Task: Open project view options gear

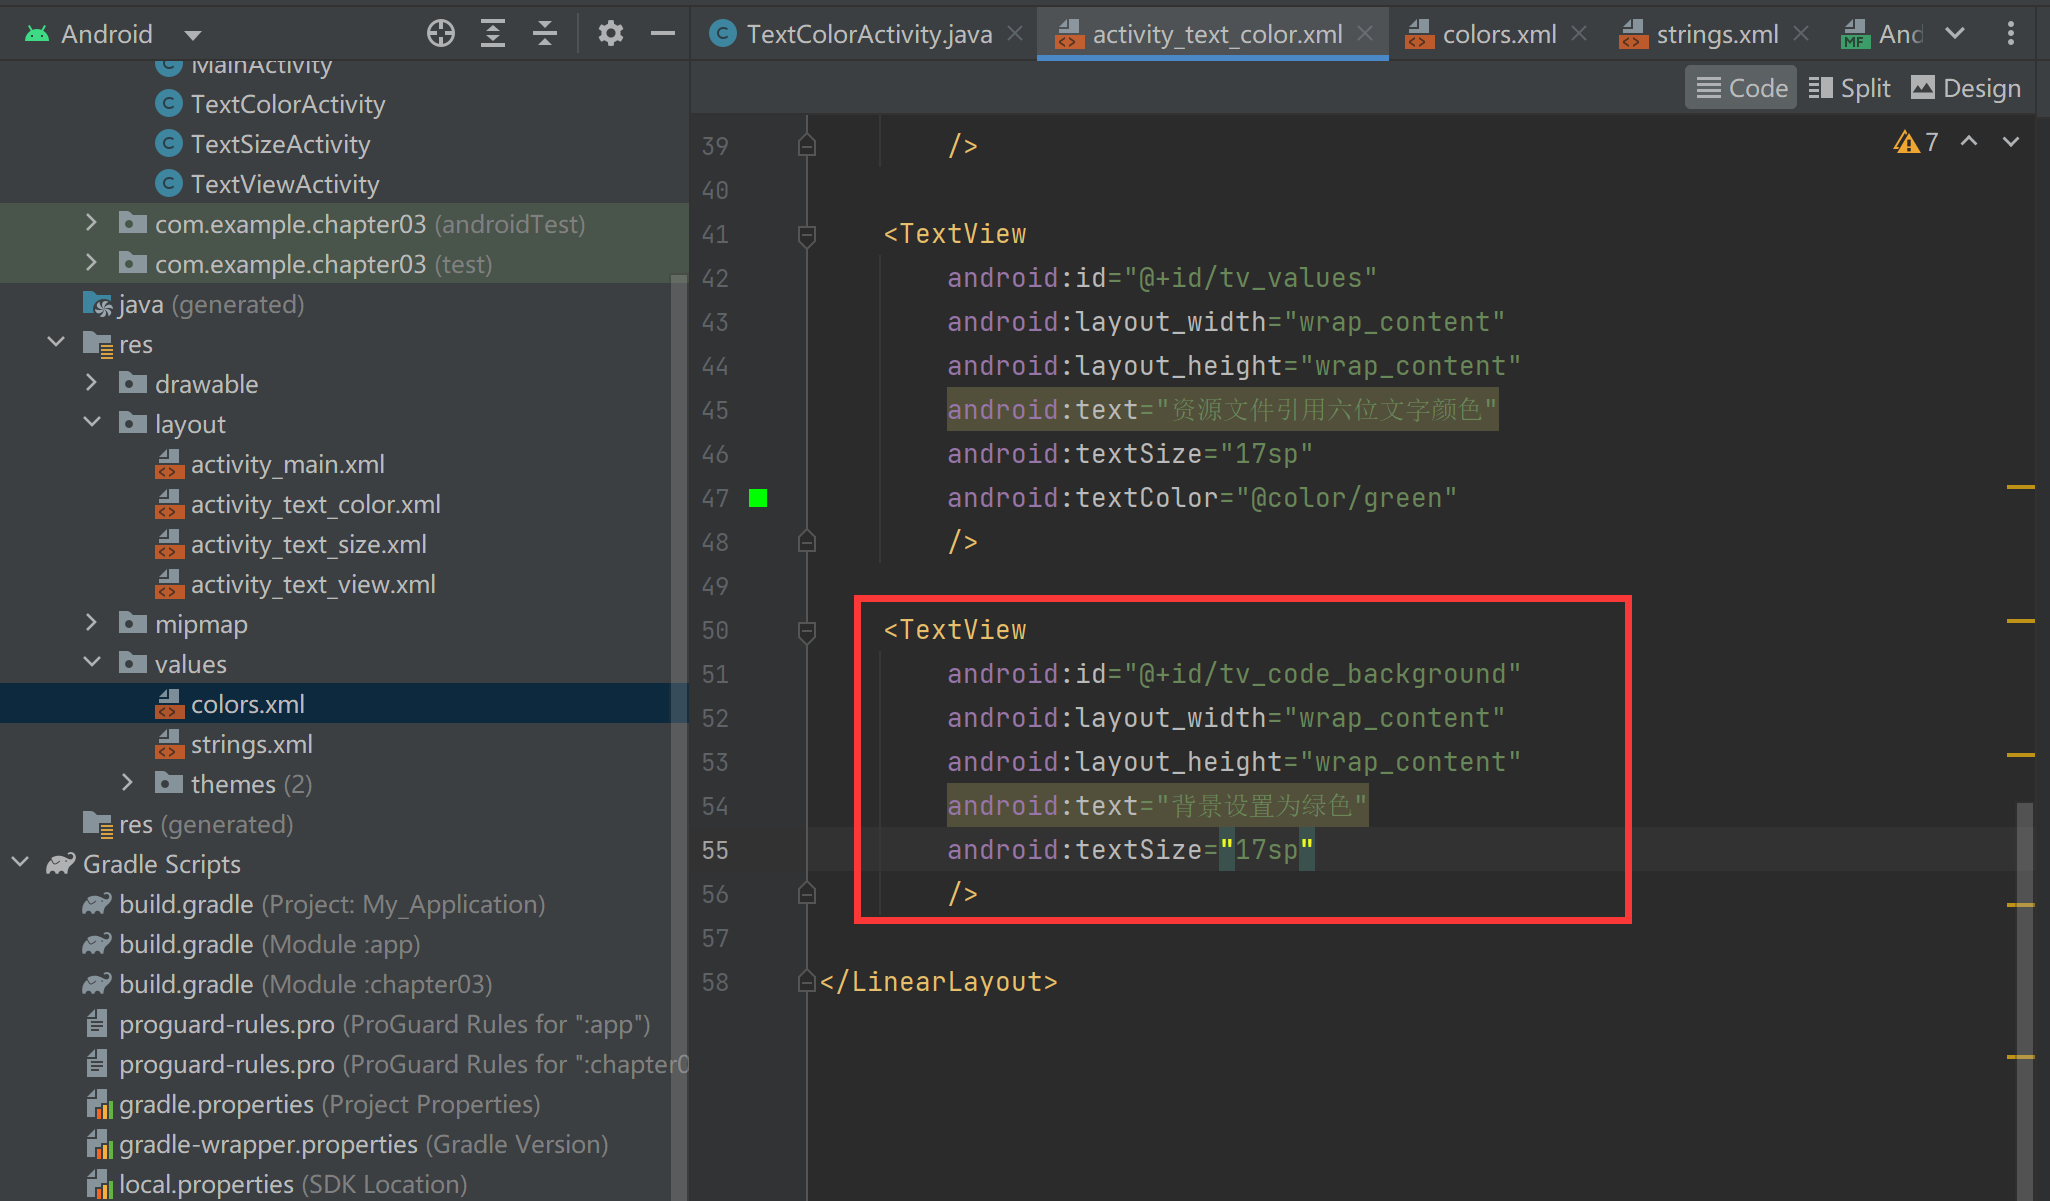Action: click(610, 34)
